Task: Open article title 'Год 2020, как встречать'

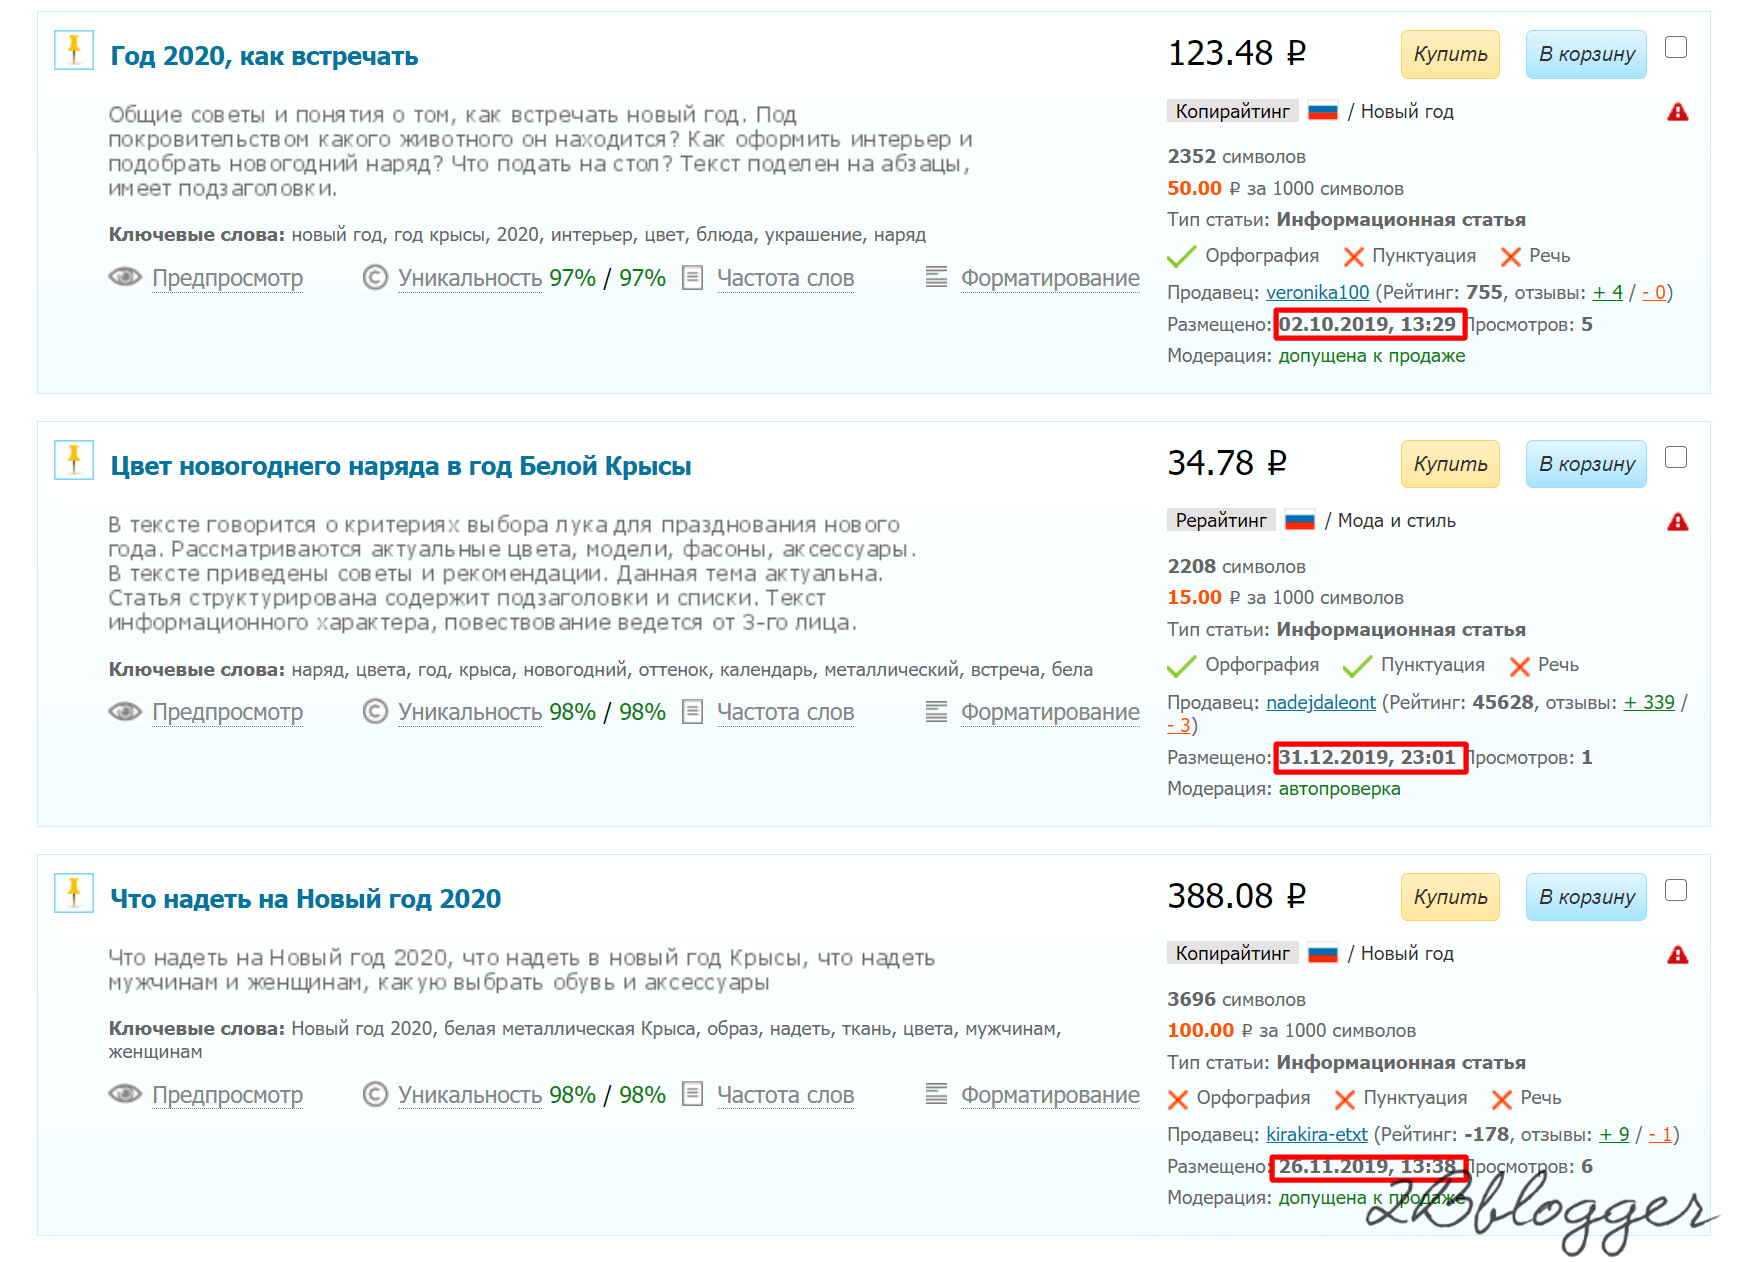Action: (264, 56)
